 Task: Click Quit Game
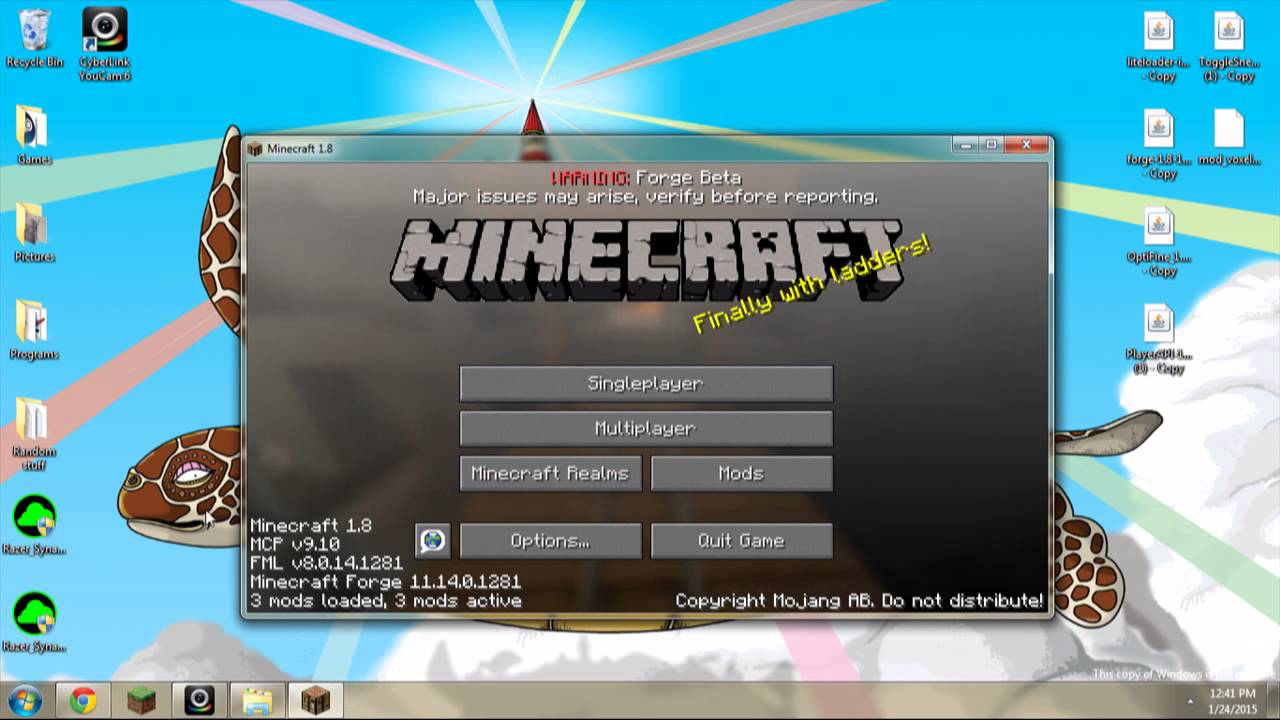(741, 541)
